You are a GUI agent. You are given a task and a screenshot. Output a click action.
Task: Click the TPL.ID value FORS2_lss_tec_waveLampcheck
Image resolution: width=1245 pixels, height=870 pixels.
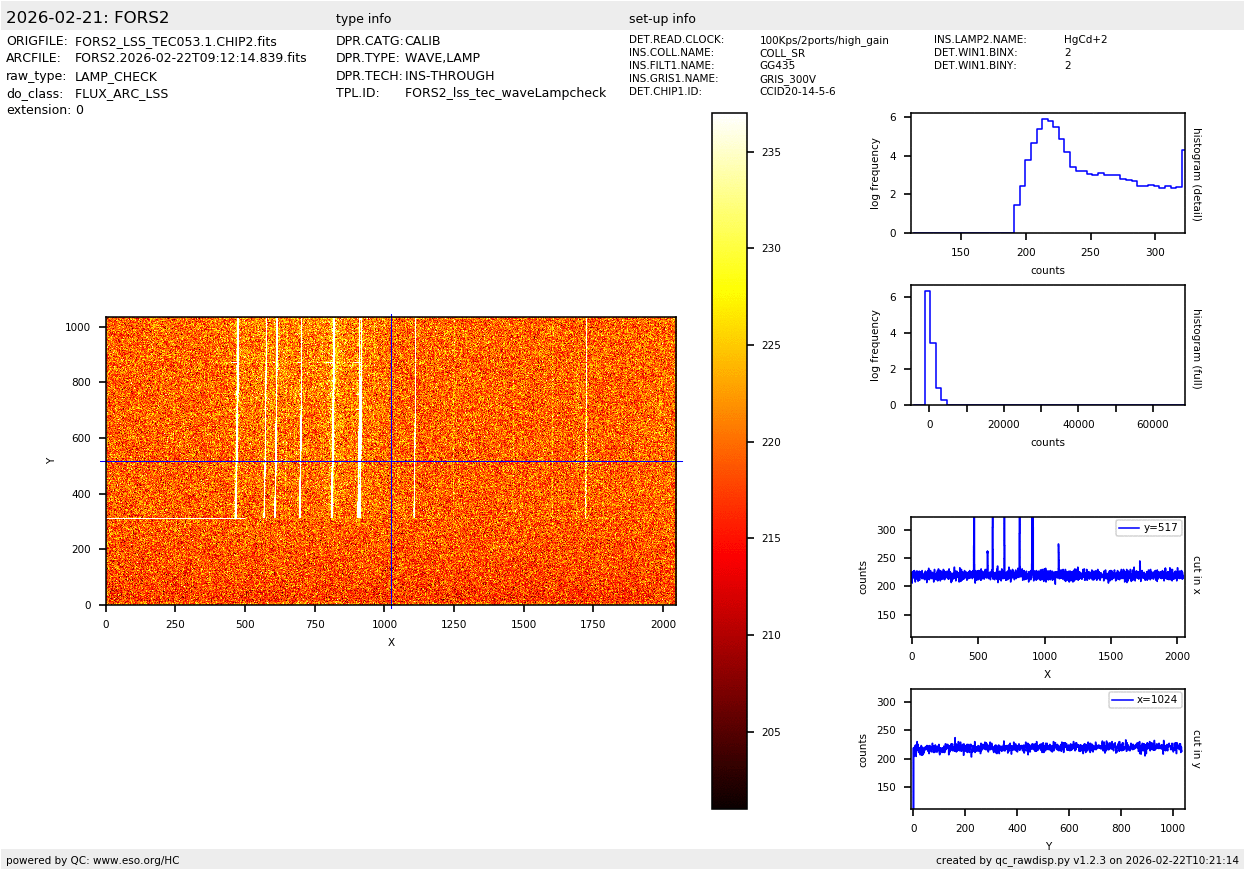pyautogui.click(x=505, y=93)
